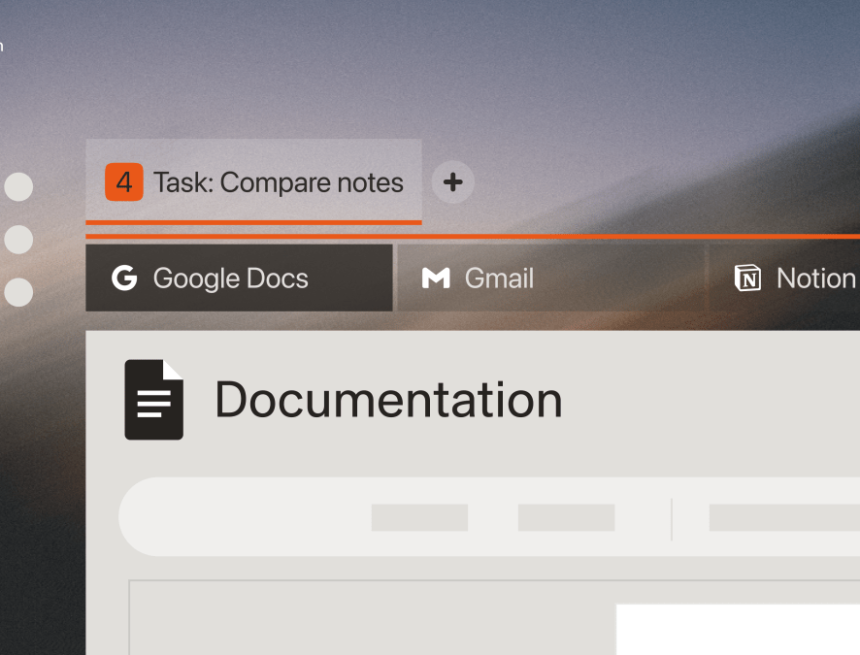Click the Gmail envelope M icon
The image size is (860, 655).
pyautogui.click(x=436, y=278)
